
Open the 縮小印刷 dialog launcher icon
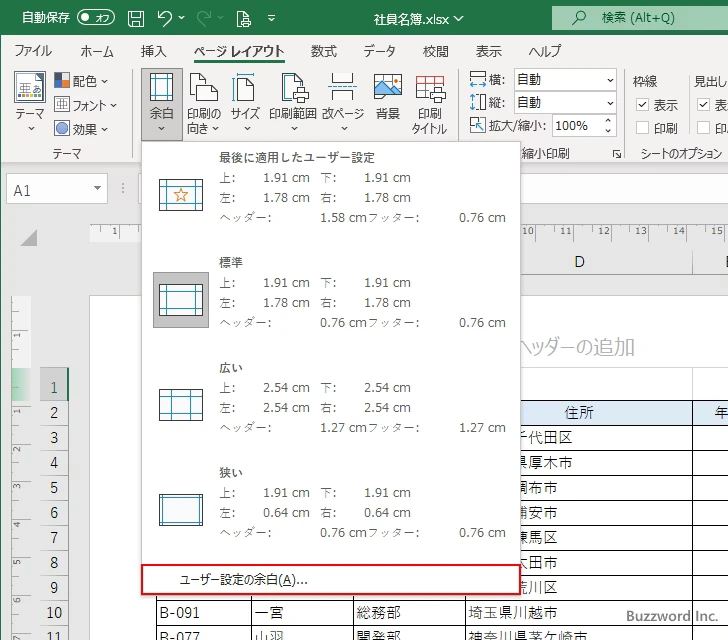coord(617,154)
